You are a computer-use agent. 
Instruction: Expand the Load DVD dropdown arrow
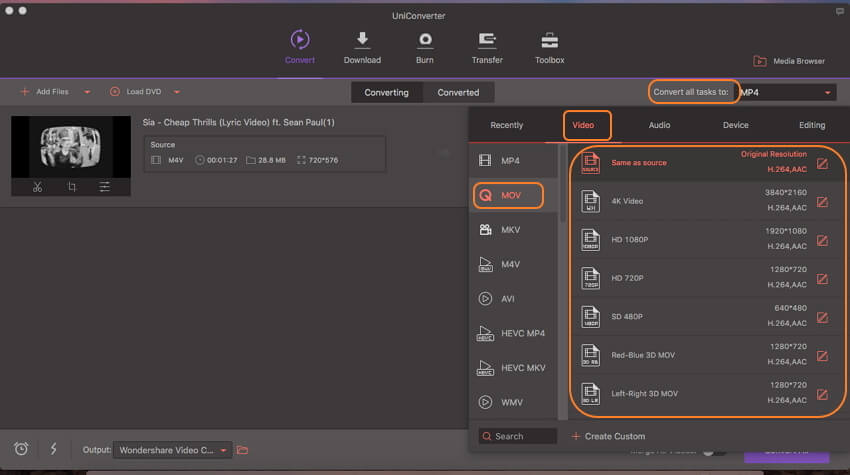click(177, 92)
